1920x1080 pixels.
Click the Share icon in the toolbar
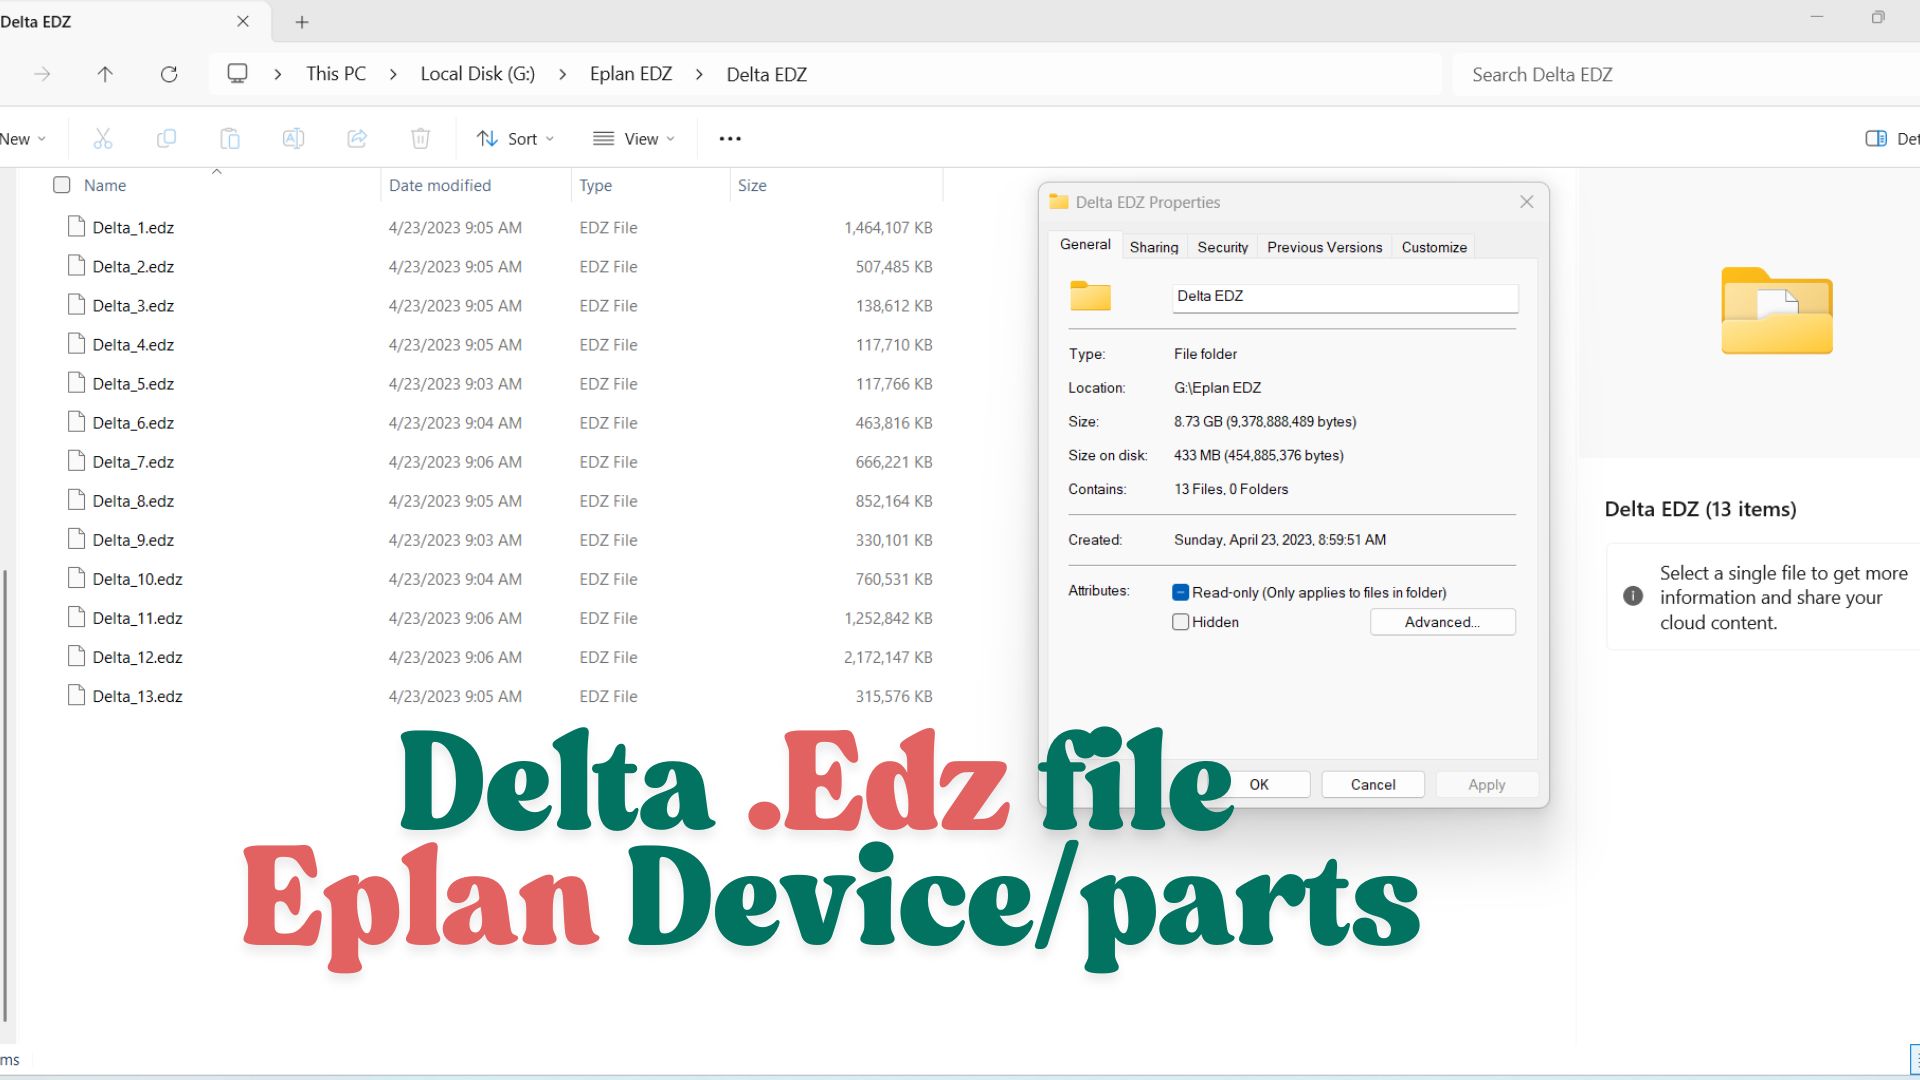tap(357, 138)
